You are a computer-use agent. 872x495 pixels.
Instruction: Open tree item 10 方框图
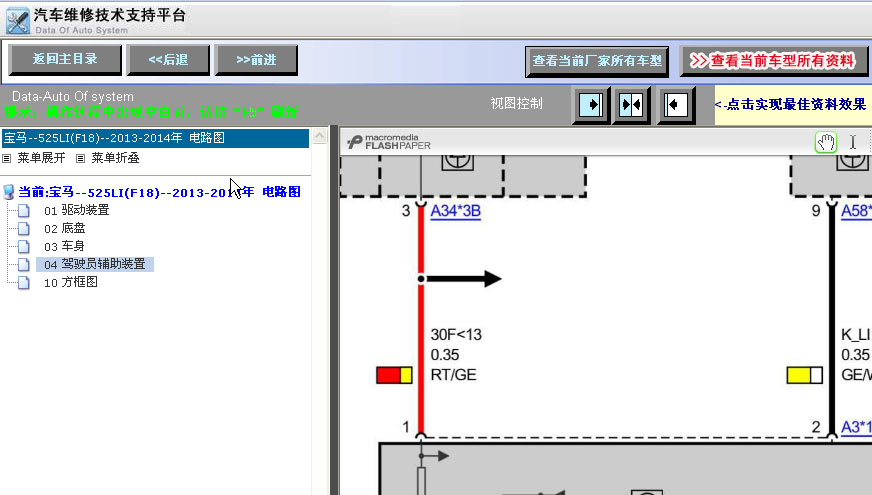(x=71, y=283)
